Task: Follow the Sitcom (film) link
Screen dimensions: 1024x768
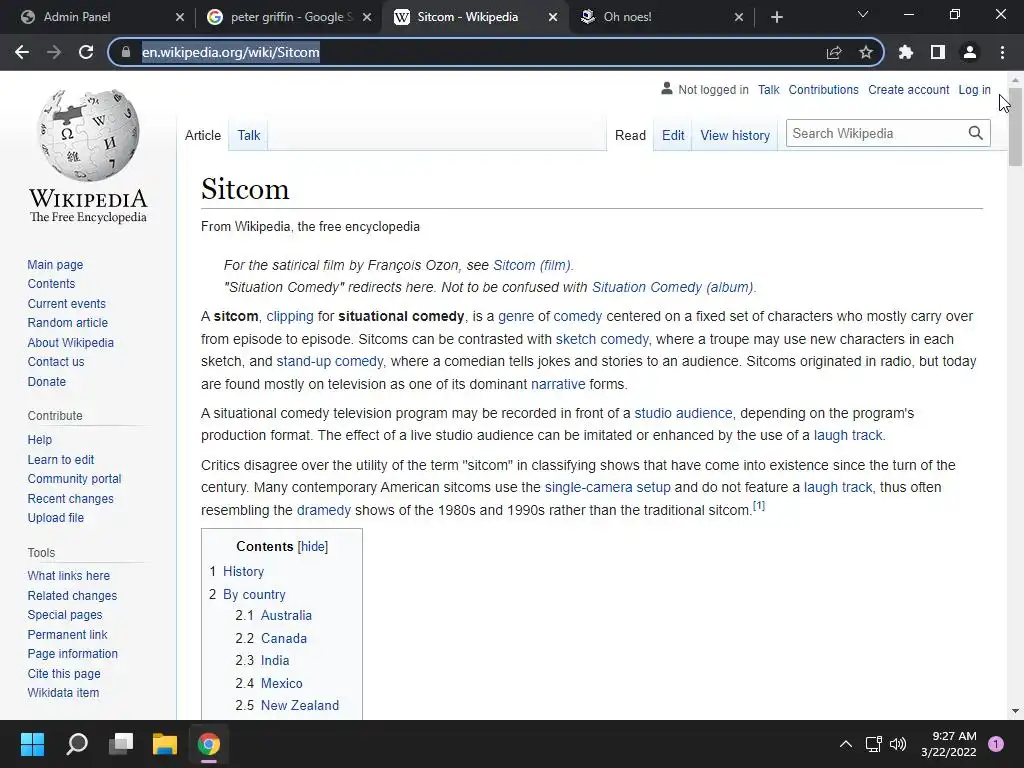Action: pos(532,265)
